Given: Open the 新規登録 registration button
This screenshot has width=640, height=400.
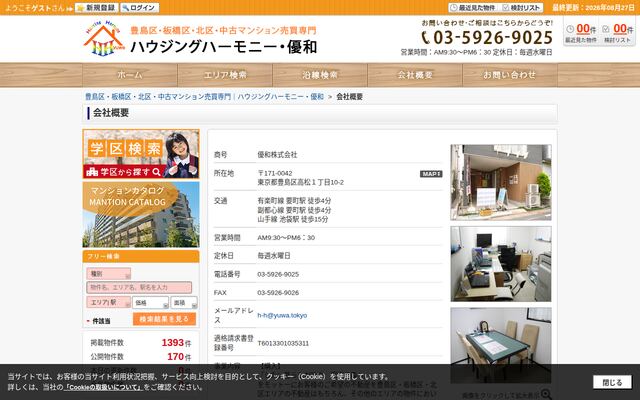Looking at the screenshot, I should coord(97,8).
